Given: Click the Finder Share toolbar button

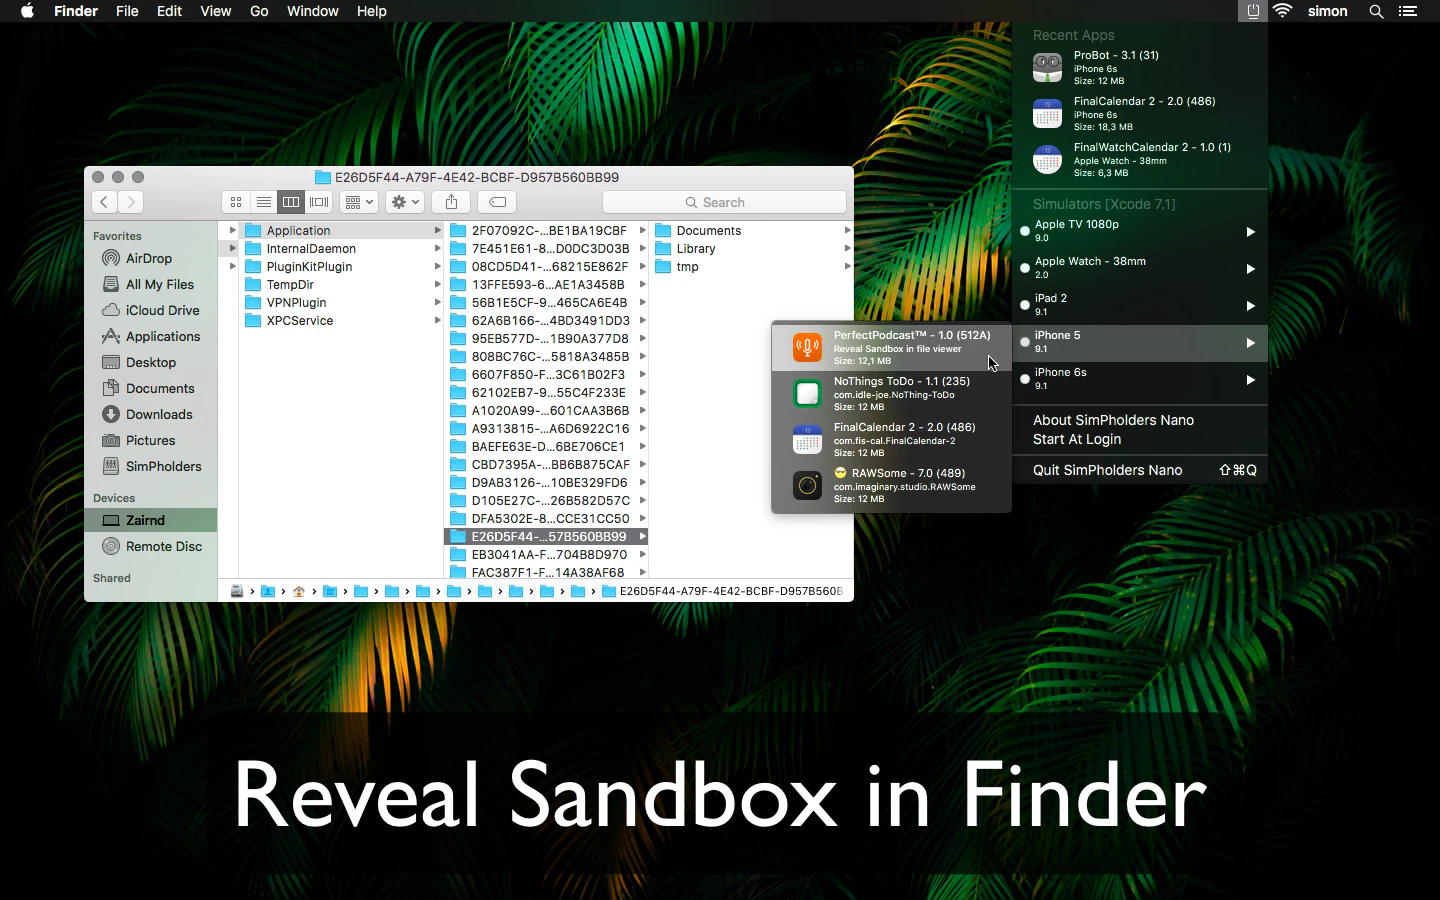Looking at the screenshot, I should pyautogui.click(x=451, y=202).
